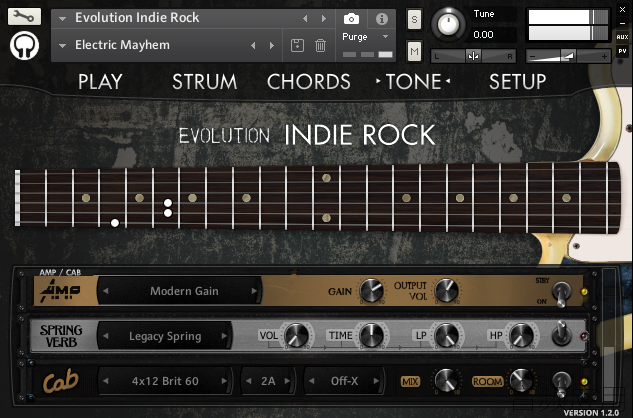Switch to the PLAY tab

(x=100, y=82)
